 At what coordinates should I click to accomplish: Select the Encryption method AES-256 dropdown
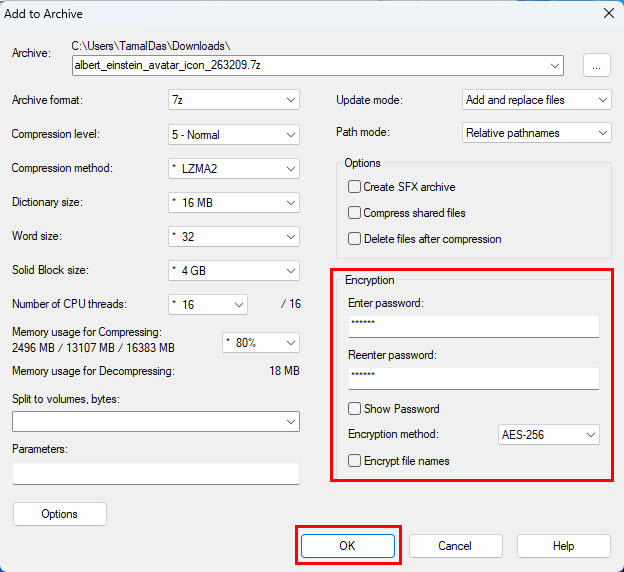pos(548,435)
